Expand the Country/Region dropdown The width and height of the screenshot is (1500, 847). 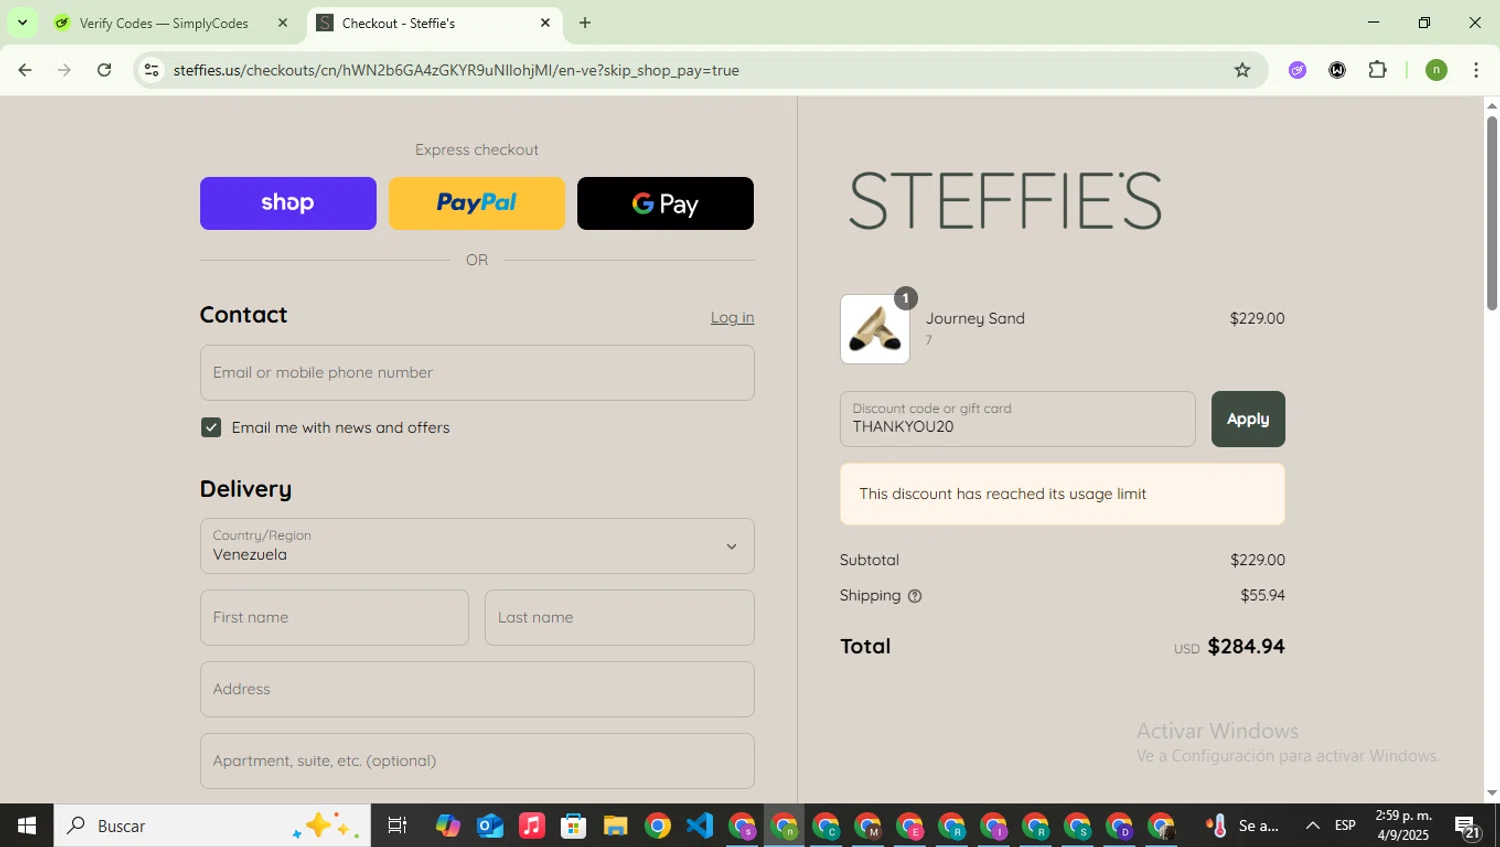477,546
